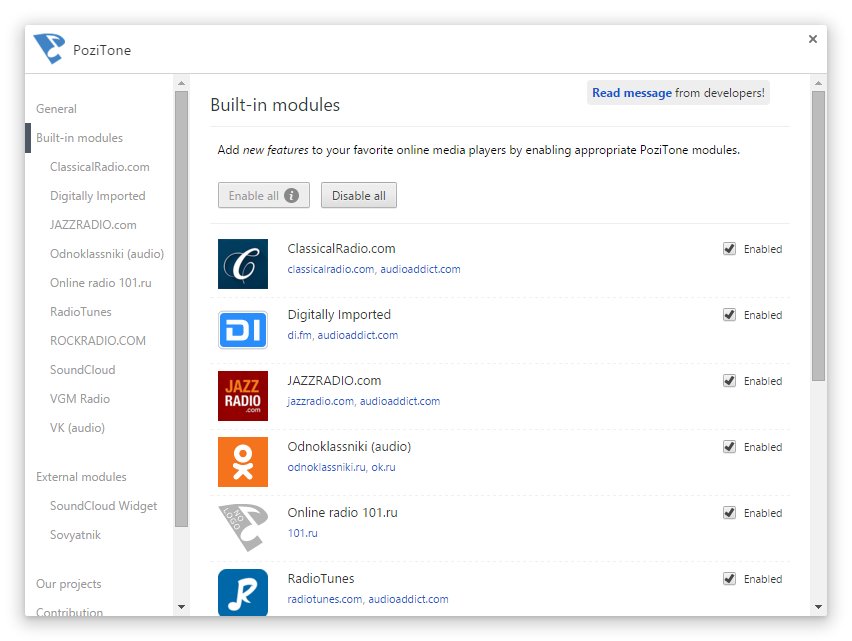
Task: Navigate to VK (audio) in sidebar
Action: click(x=77, y=428)
